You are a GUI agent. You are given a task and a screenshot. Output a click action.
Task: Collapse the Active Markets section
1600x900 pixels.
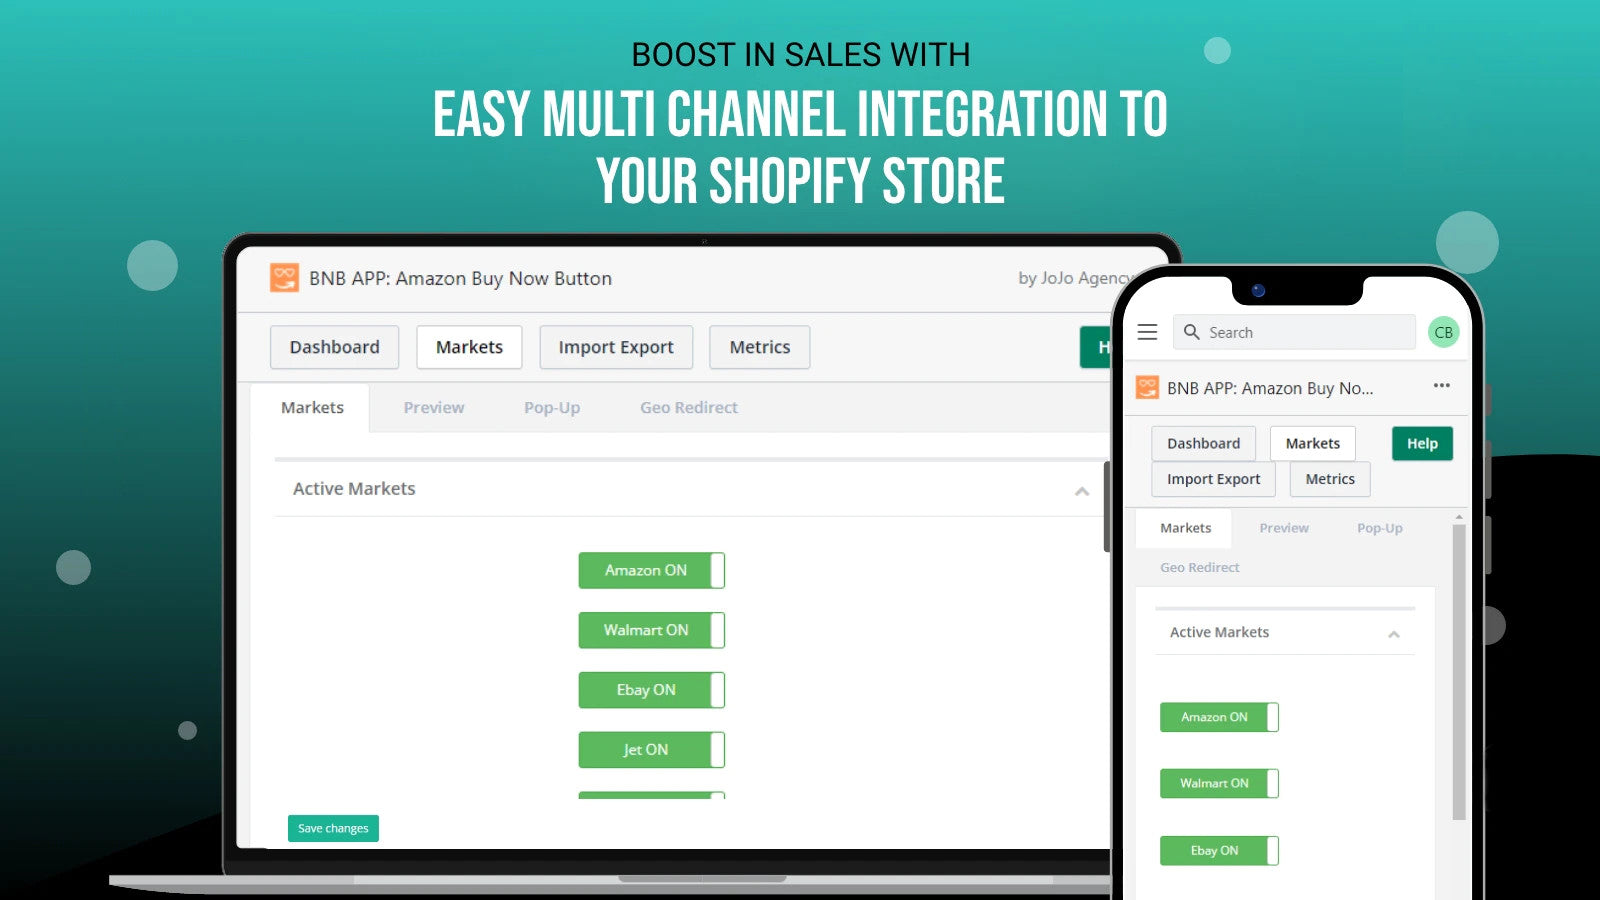pos(1081,492)
